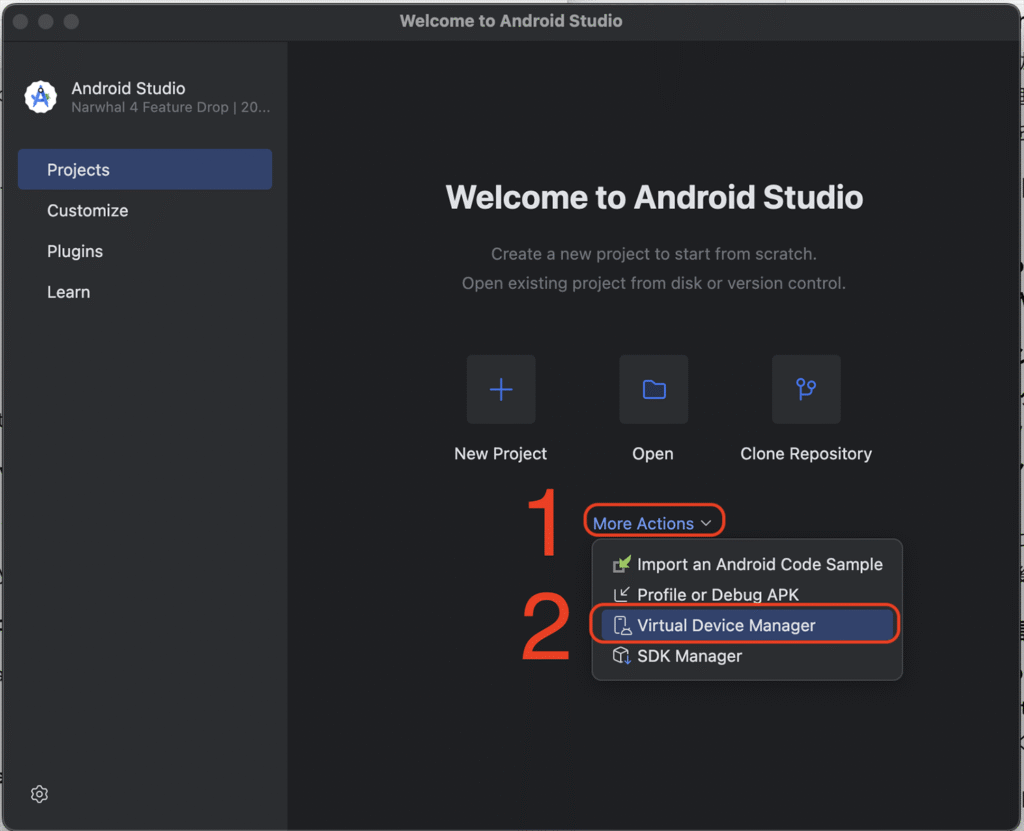Choose Import an Android Code Sample
This screenshot has height=831, width=1024.
[759, 564]
